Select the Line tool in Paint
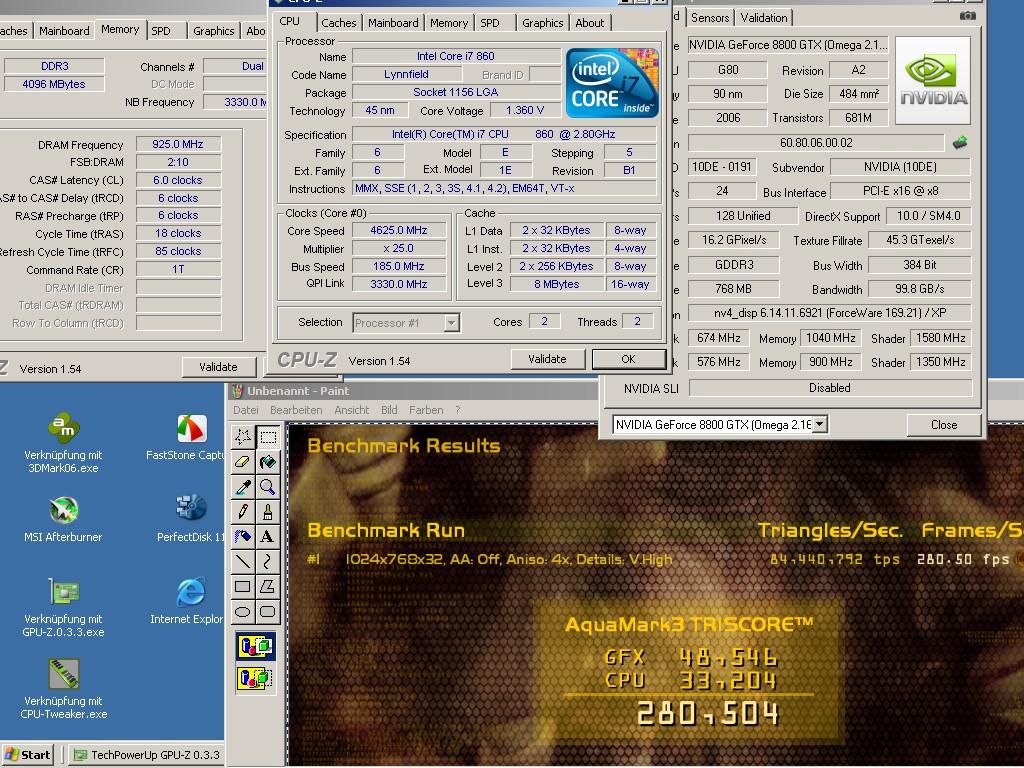Image resolution: width=1024 pixels, height=768 pixels. (x=243, y=561)
